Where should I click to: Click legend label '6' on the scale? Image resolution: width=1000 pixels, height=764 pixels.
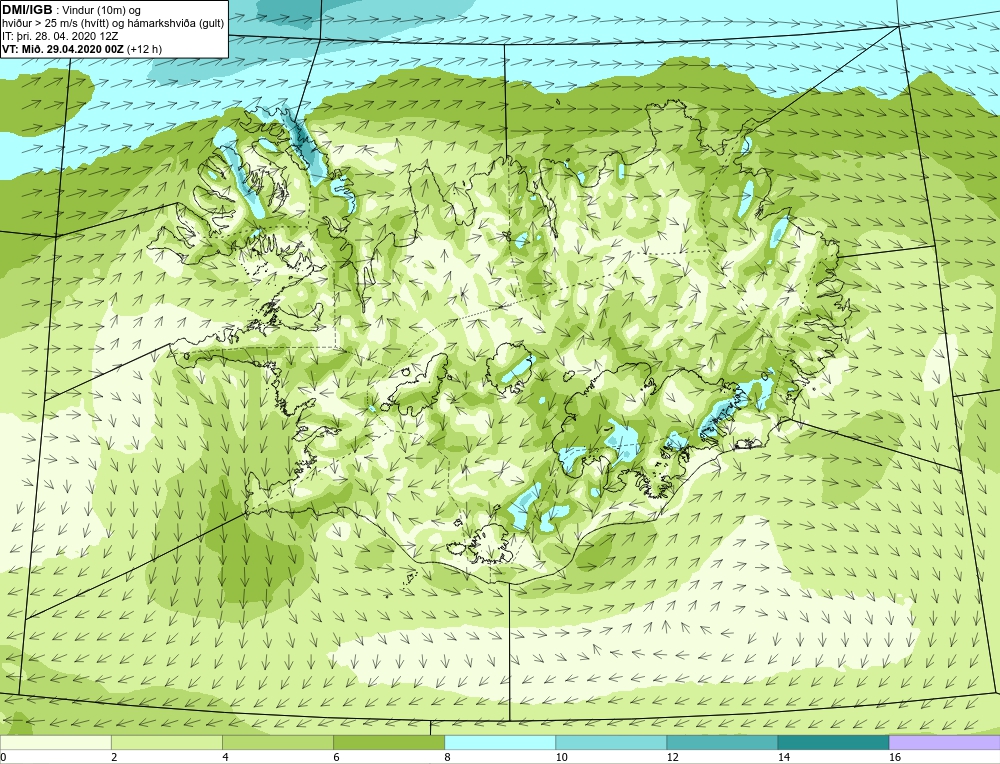tap(336, 757)
